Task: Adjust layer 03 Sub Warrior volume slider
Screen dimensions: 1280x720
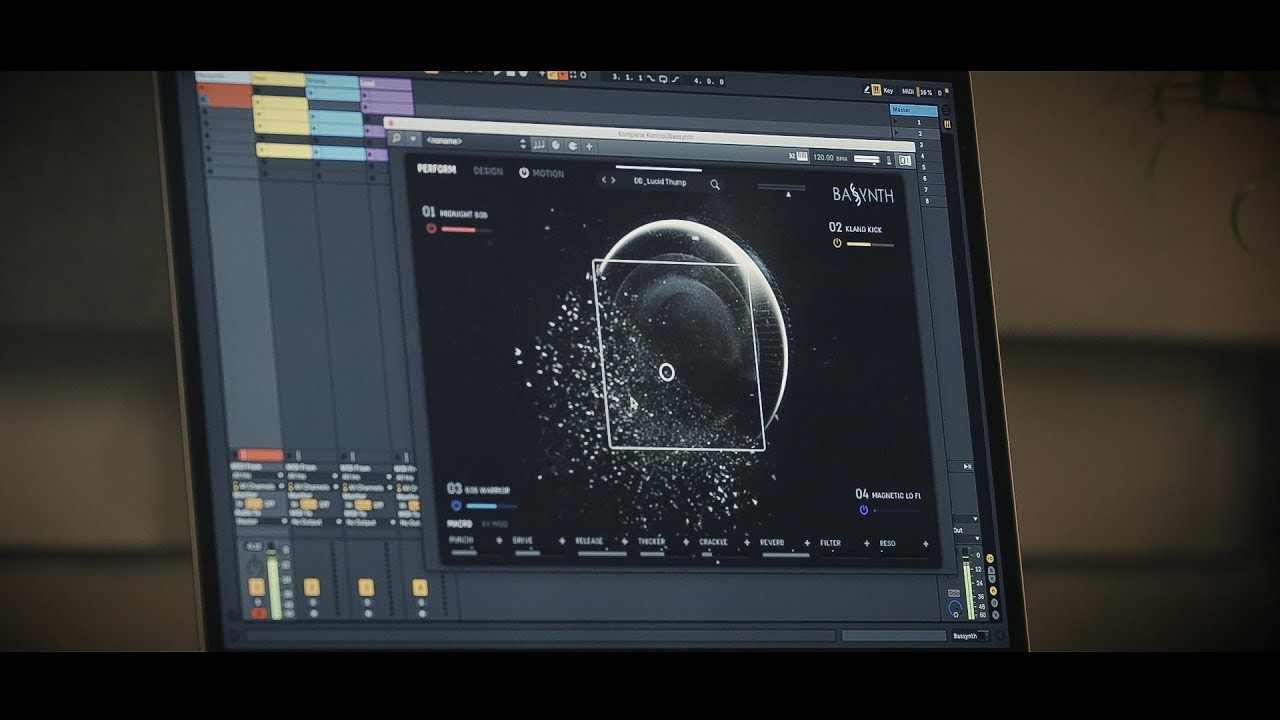Action: tap(491, 506)
